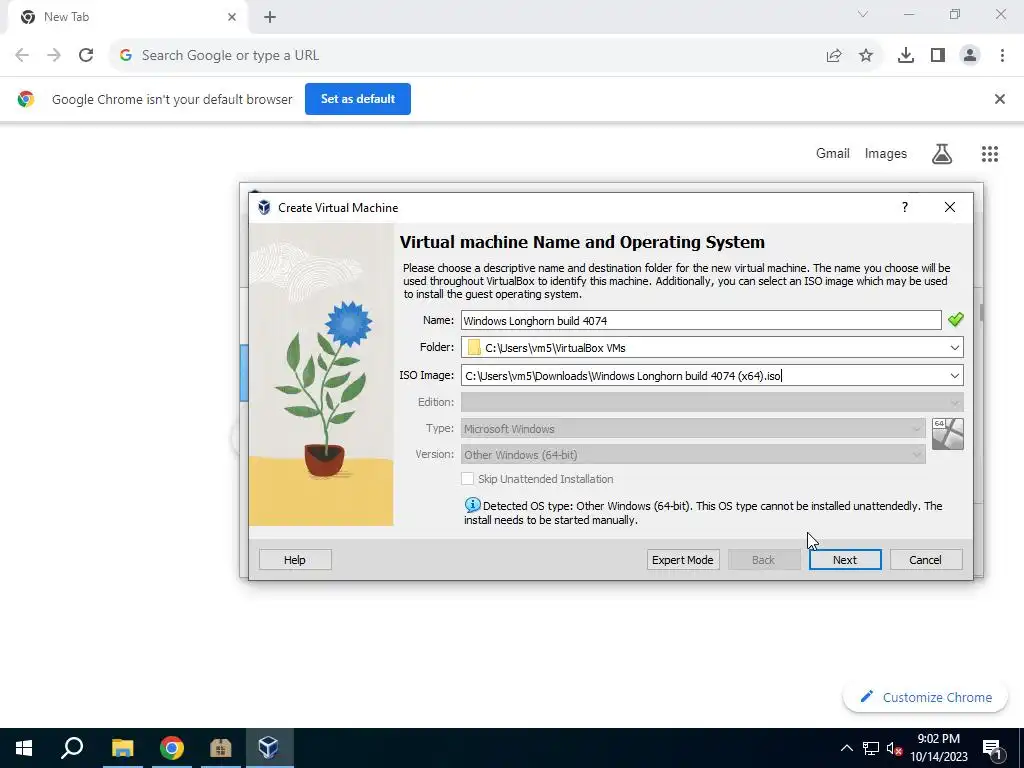This screenshot has width=1024, height=768.
Task: Open Windows Start menu
Action: tap(24, 748)
